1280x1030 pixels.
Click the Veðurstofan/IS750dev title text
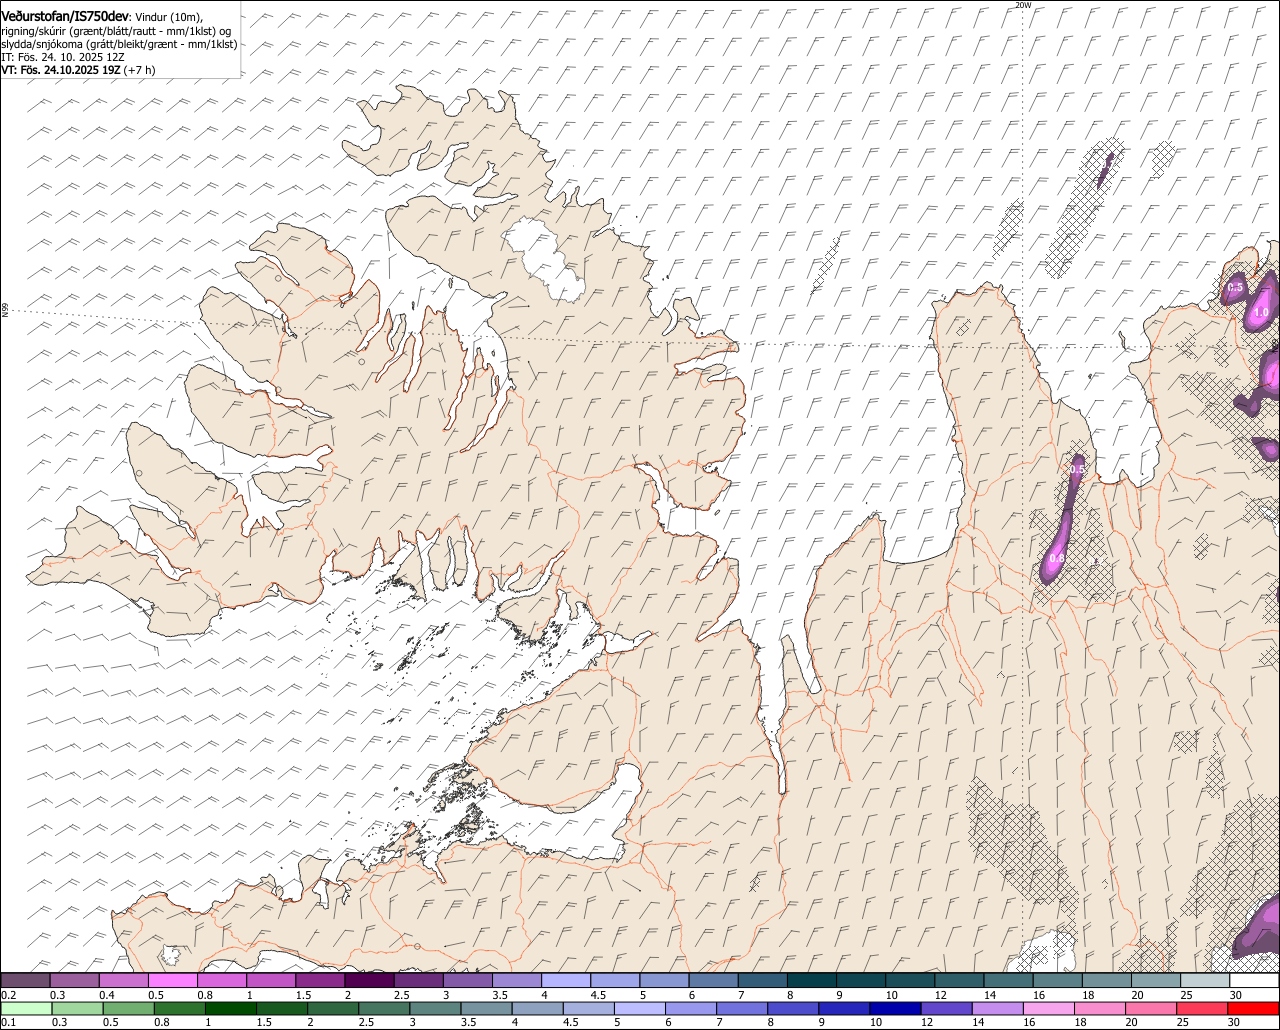[65, 16]
